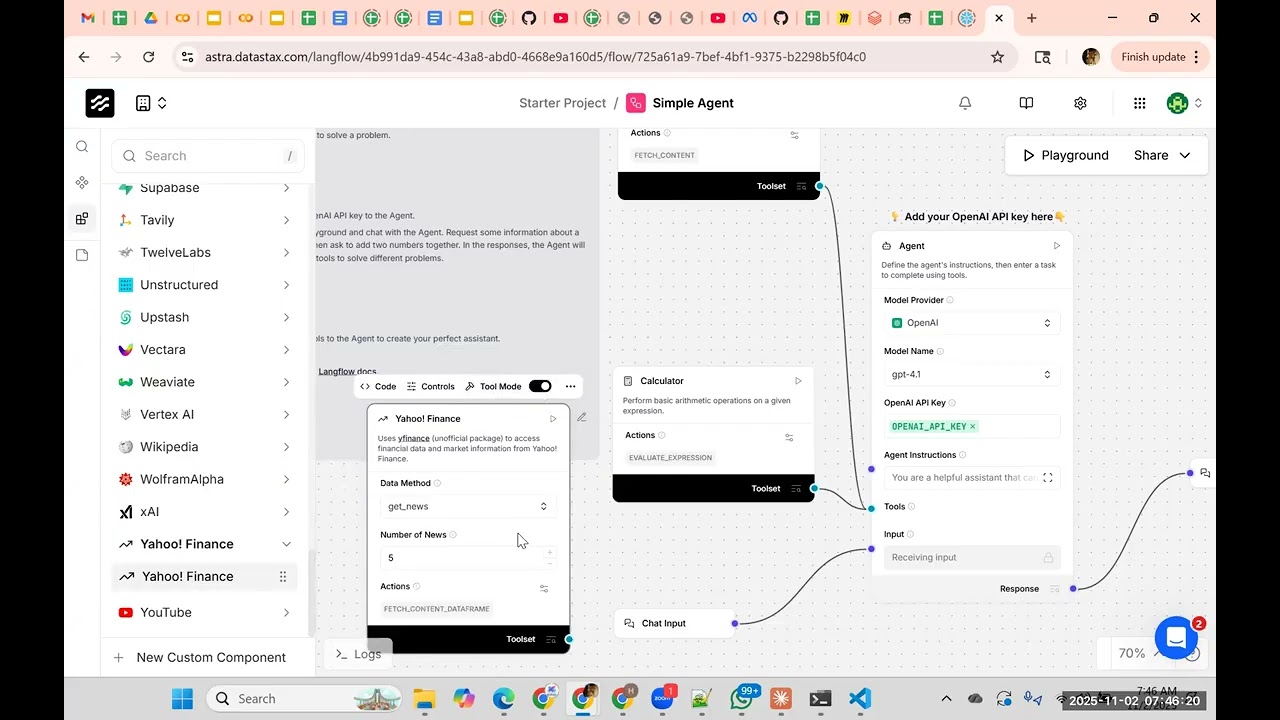The image size is (1280, 720).
Task: Expand the WolframAlpha bundle
Action: point(286,479)
